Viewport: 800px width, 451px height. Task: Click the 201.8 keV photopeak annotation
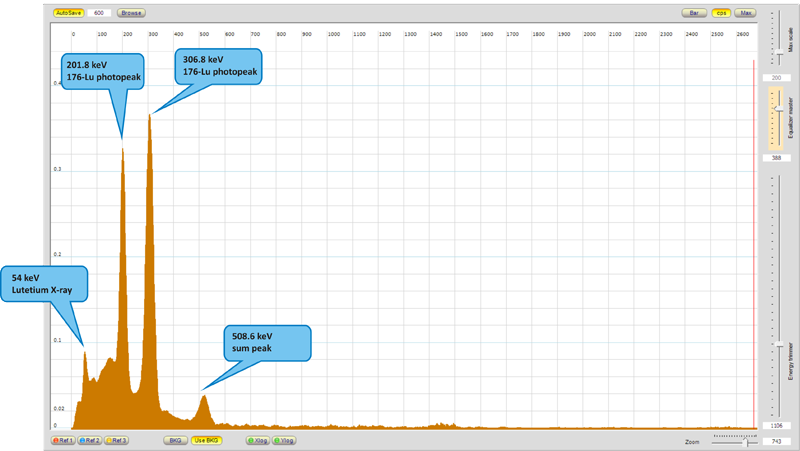(x=103, y=71)
